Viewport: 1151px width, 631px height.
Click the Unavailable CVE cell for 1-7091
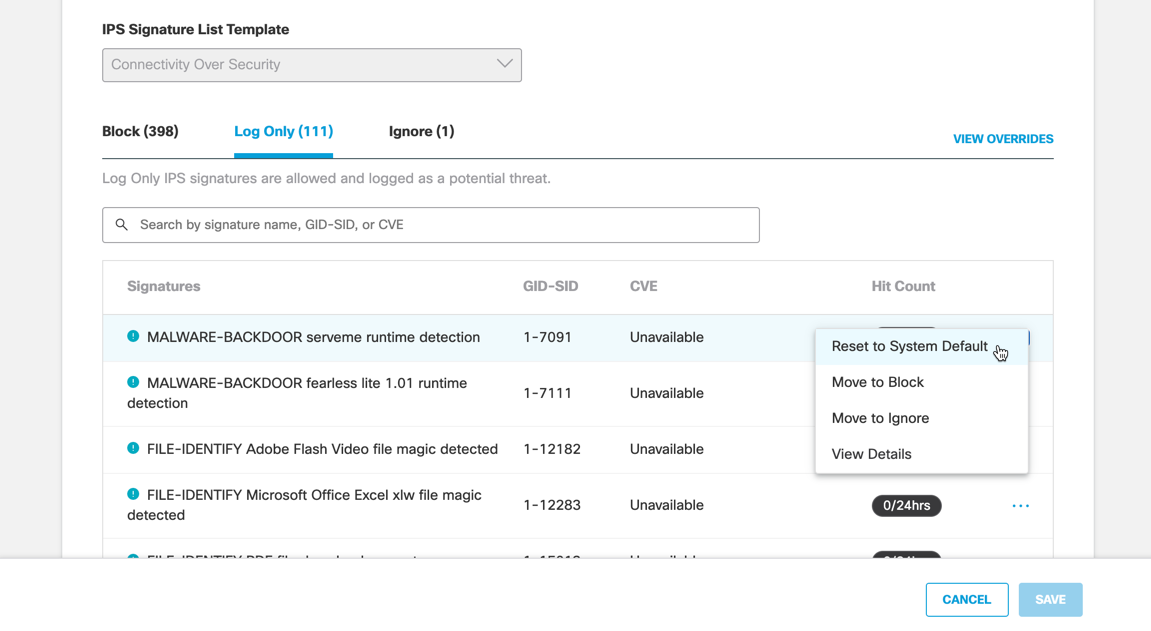pos(667,338)
